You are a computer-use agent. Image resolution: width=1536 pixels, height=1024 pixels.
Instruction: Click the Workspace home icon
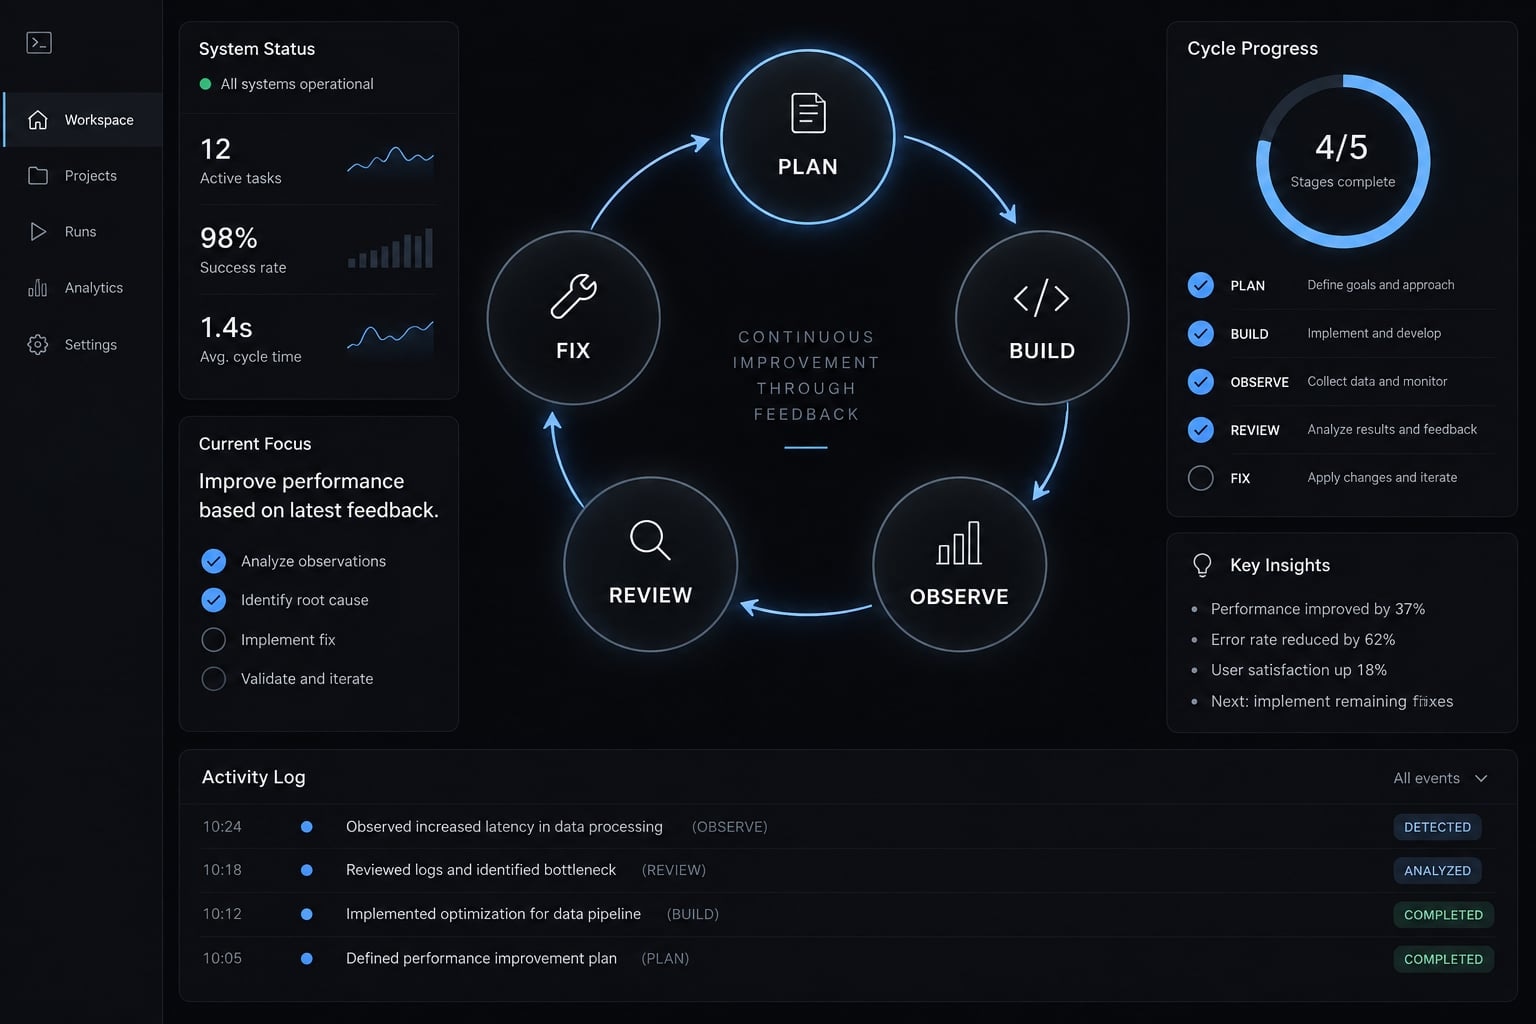click(x=38, y=120)
